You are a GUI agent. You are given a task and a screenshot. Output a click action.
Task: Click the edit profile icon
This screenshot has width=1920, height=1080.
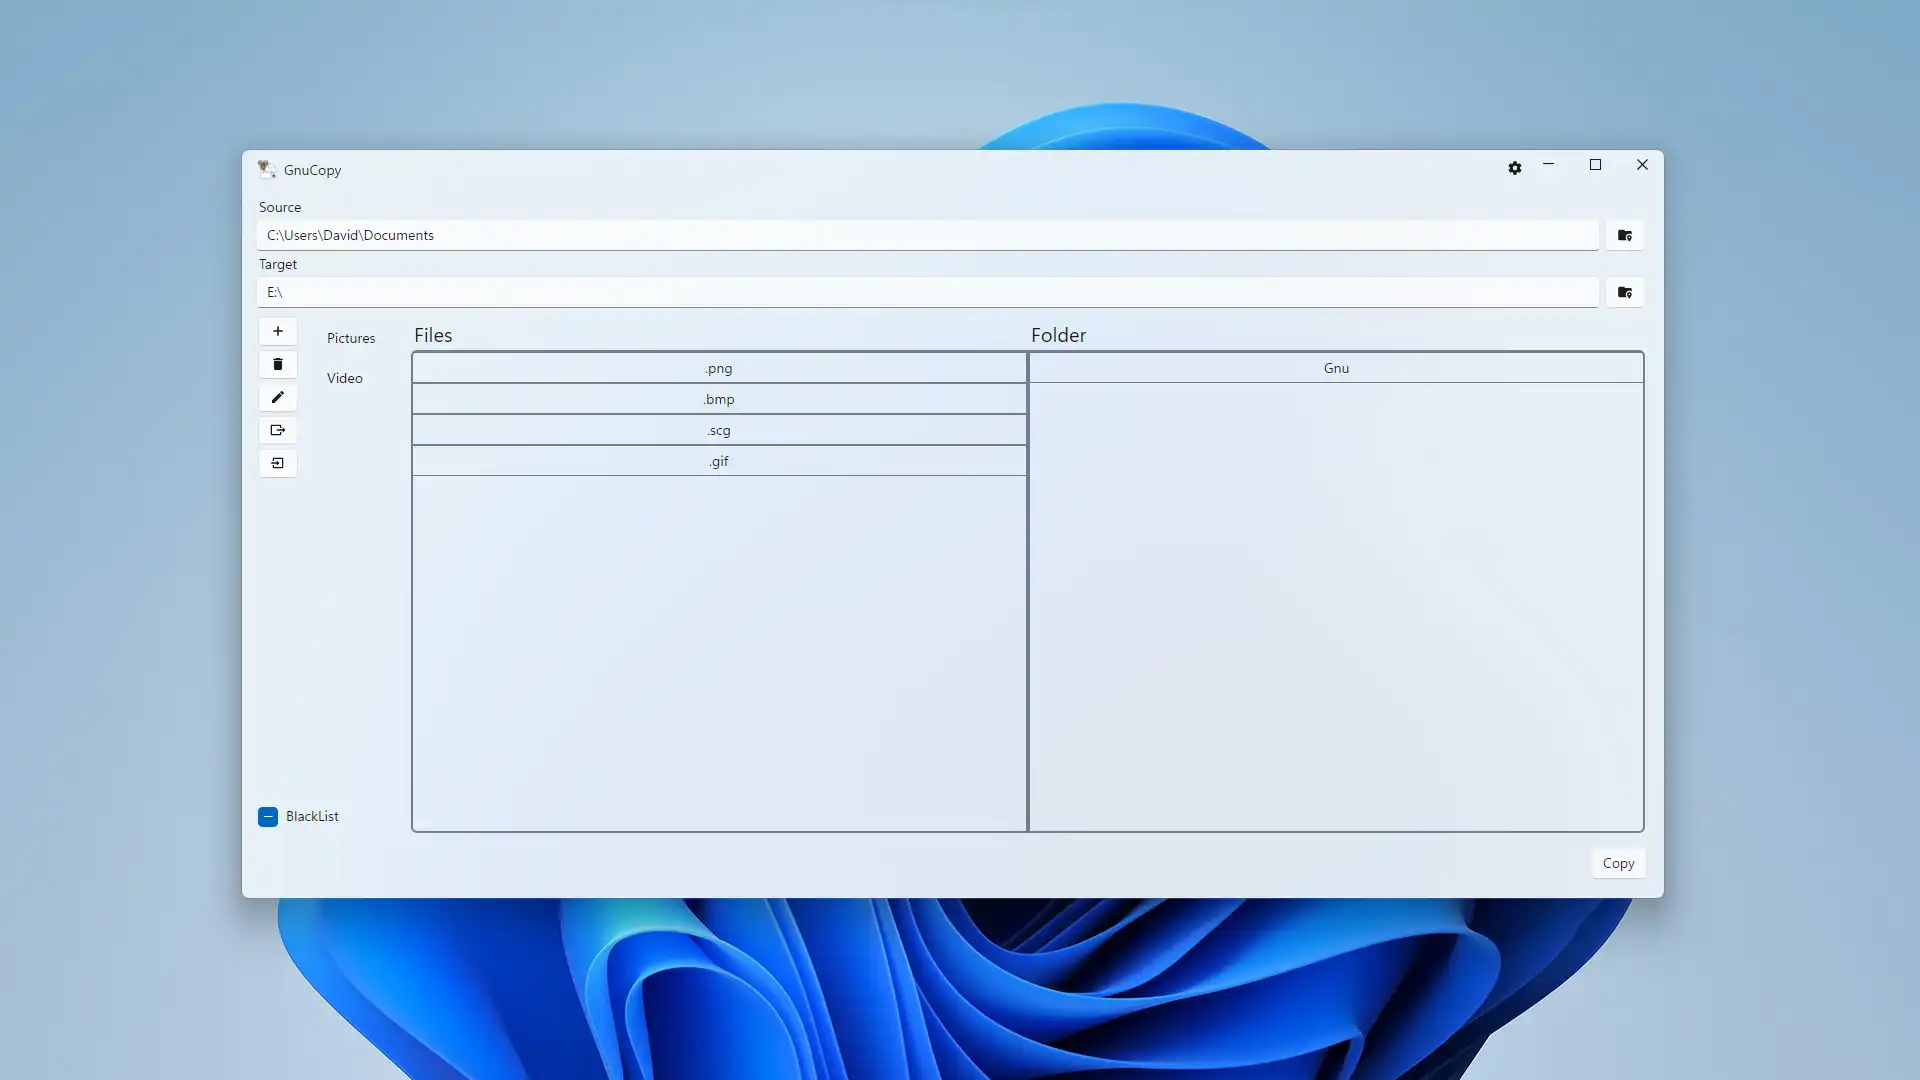[x=277, y=396]
